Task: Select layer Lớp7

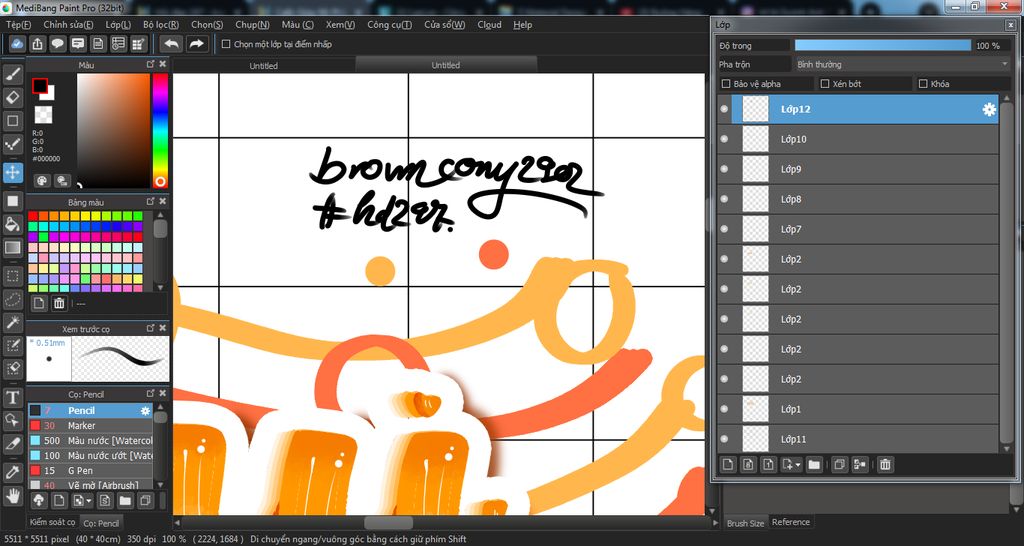Action: pos(858,229)
